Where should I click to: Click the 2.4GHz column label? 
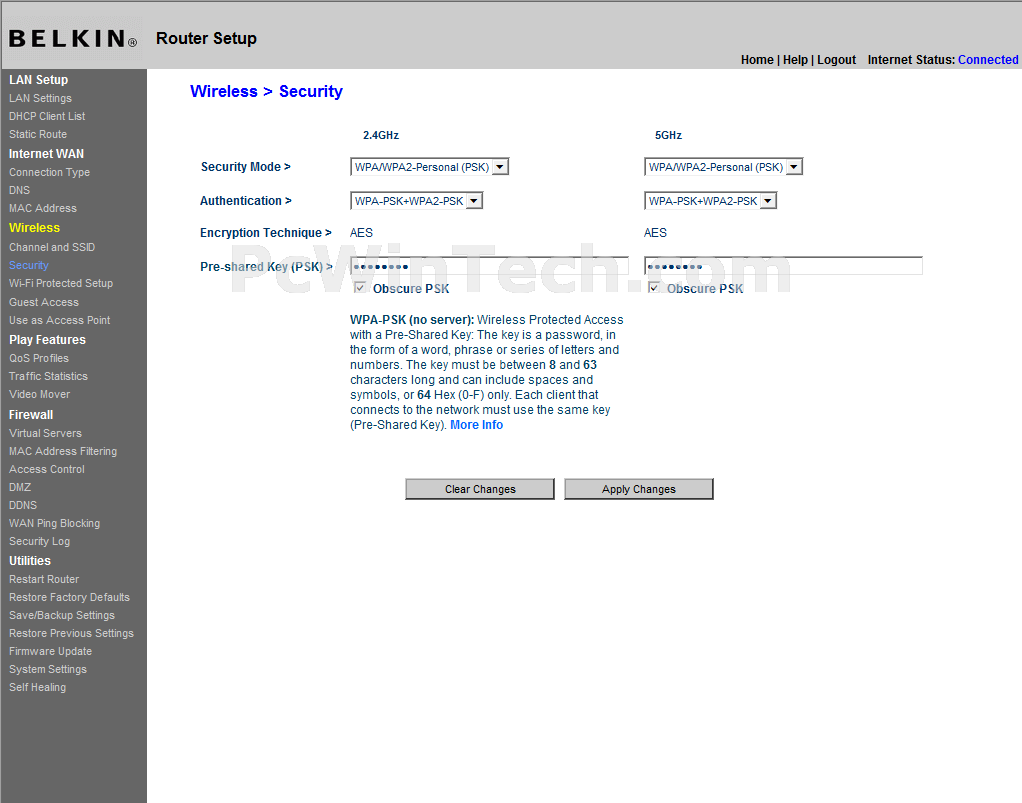381,136
